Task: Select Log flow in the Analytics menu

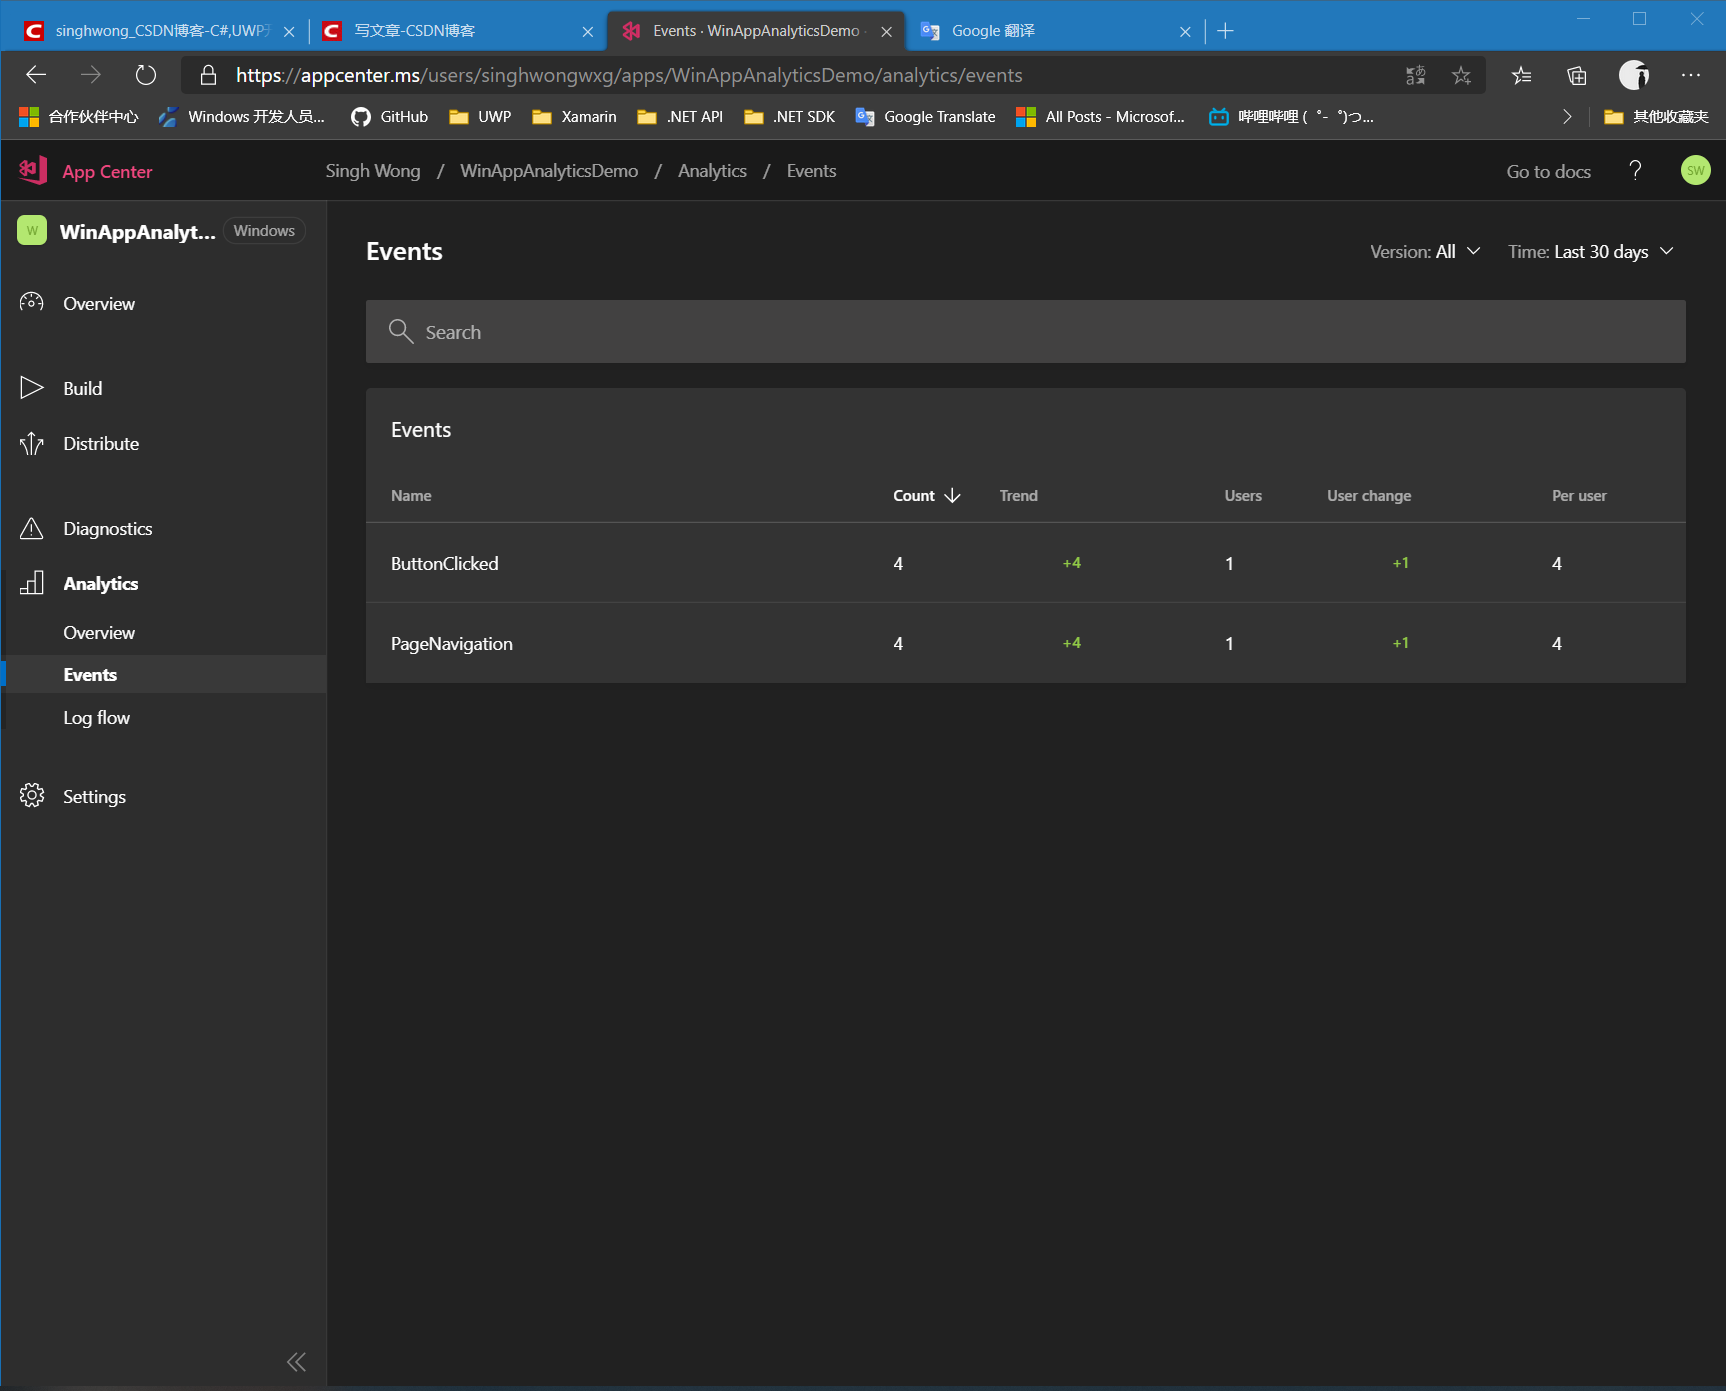Action: [96, 717]
